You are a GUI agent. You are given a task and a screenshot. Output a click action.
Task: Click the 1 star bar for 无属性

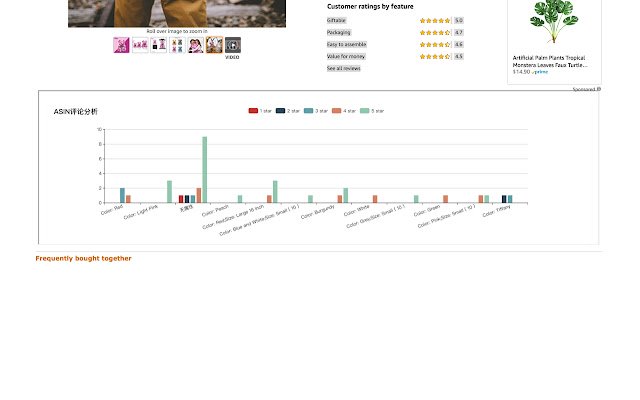point(181,199)
